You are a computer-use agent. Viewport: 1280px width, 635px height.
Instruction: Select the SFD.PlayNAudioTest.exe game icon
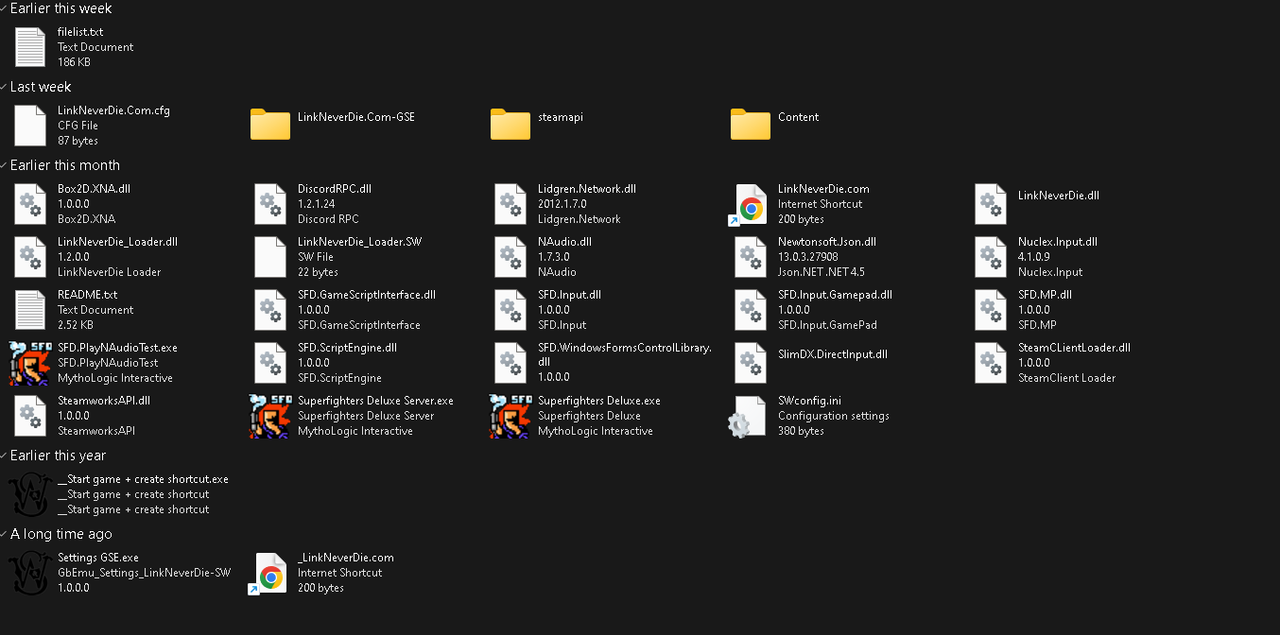(x=30, y=363)
